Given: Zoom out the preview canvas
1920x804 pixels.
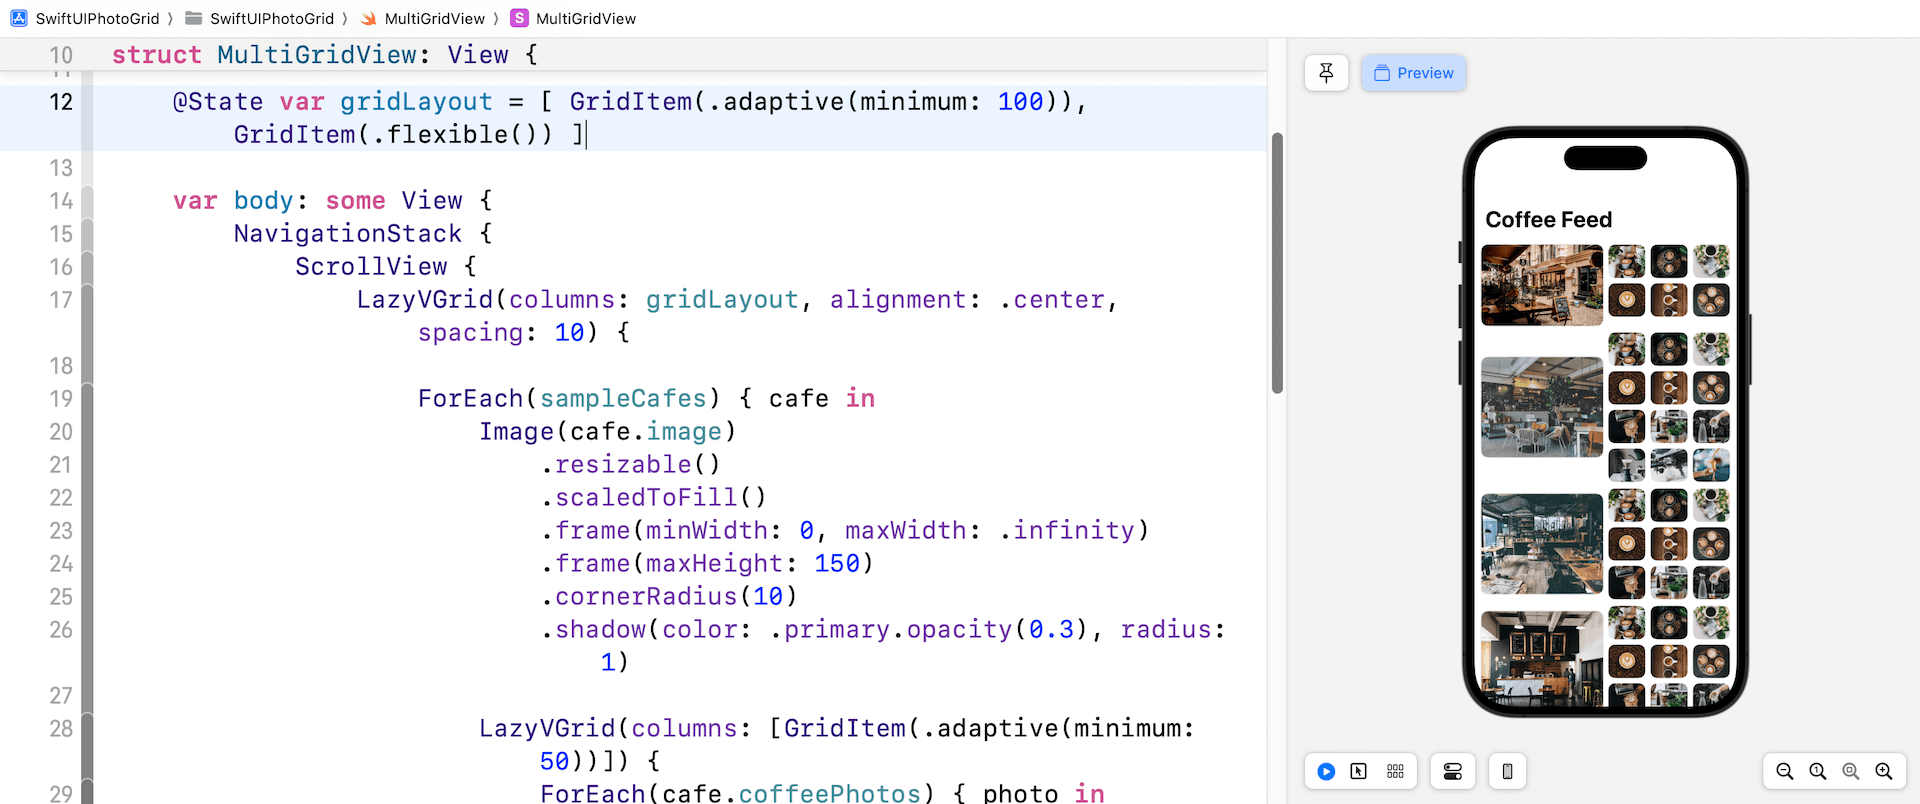Looking at the screenshot, I should point(1784,771).
